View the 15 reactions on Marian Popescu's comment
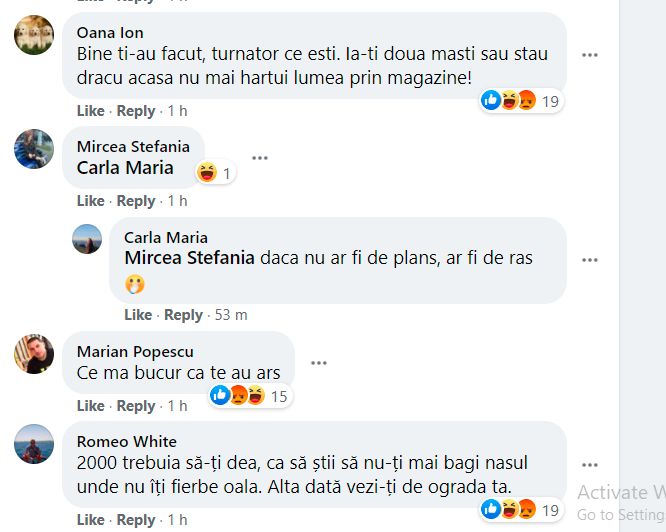This screenshot has height=532, width=666. [x=250, y=397]
